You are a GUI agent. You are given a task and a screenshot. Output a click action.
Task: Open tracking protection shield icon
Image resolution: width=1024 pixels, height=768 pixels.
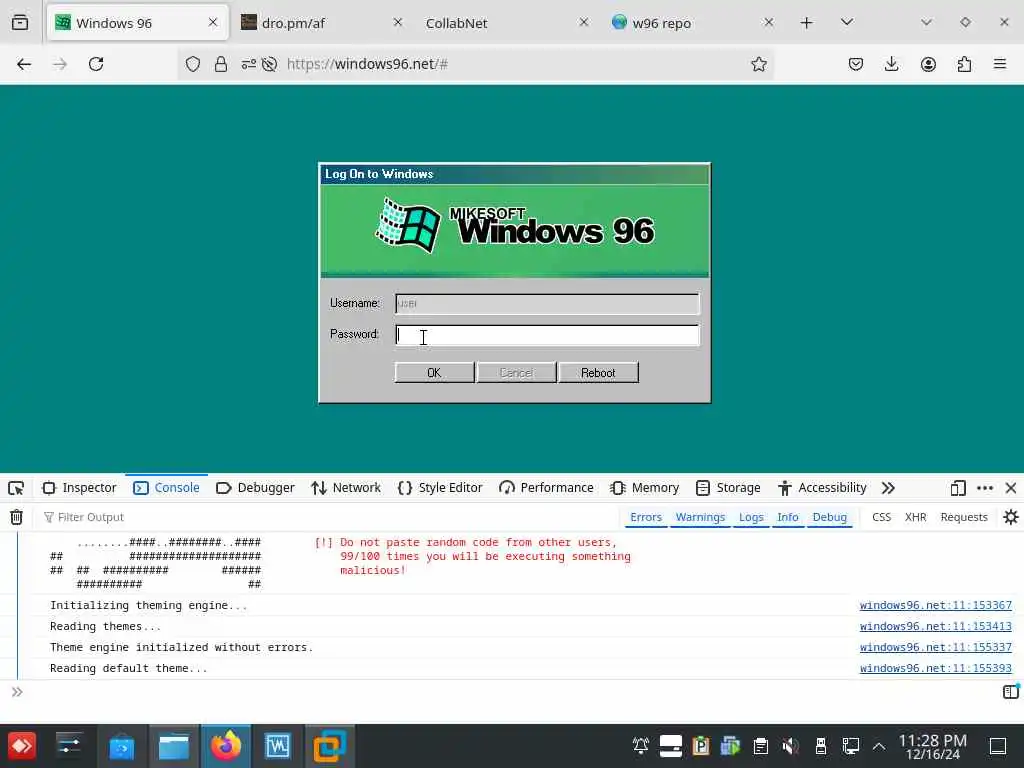pyautogui.click(x=193, y=64)
